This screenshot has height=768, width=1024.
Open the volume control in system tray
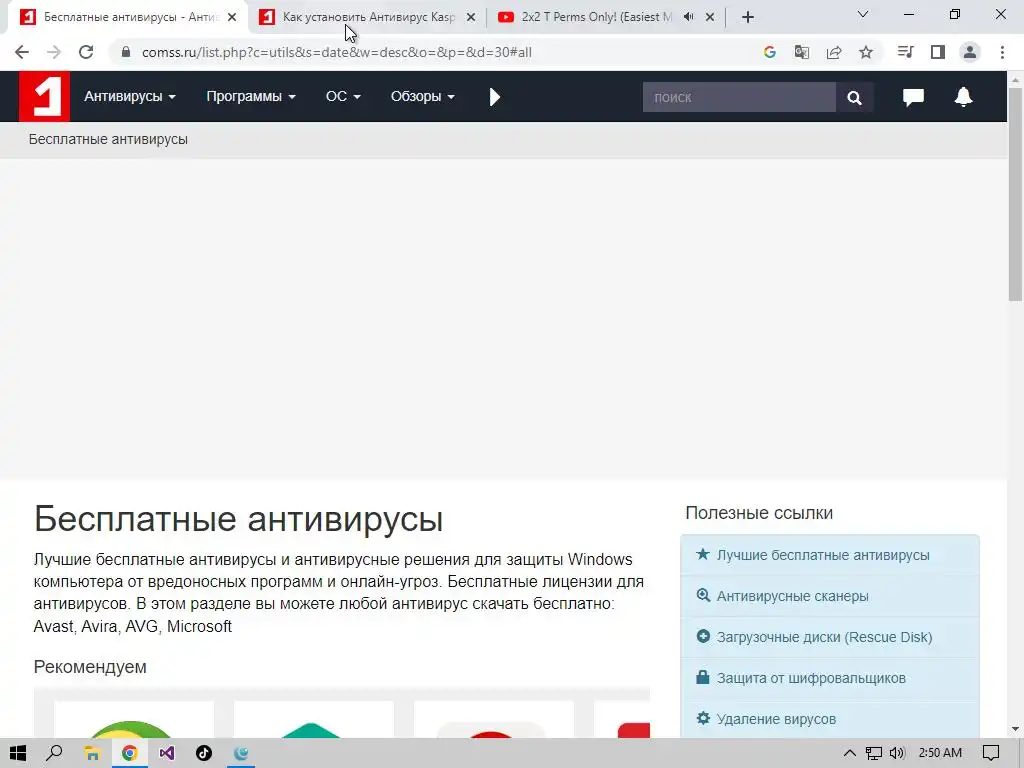pyautogui.click(x=897, y=753)
